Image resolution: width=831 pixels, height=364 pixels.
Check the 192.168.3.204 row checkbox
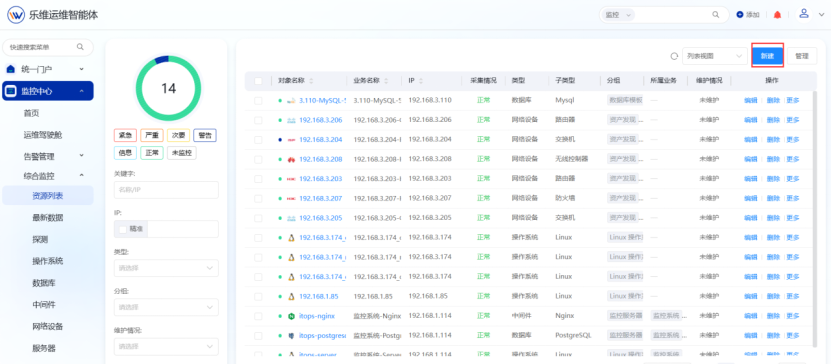[x=258, y=139]
